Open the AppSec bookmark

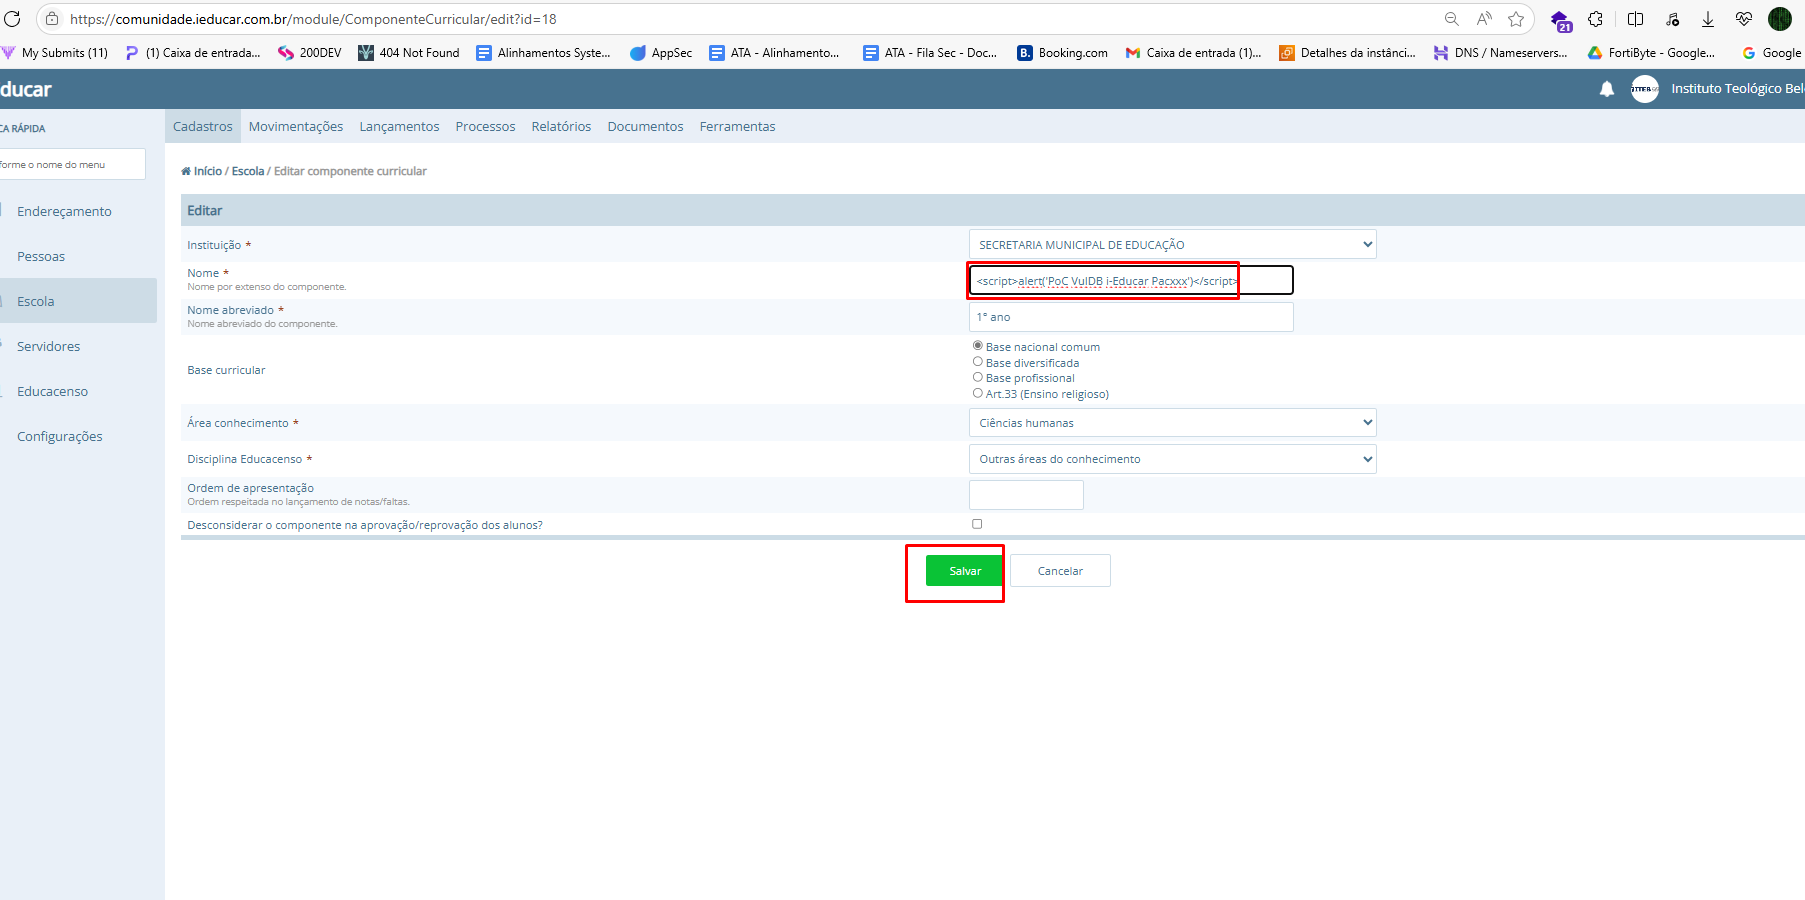coord(661,53)
